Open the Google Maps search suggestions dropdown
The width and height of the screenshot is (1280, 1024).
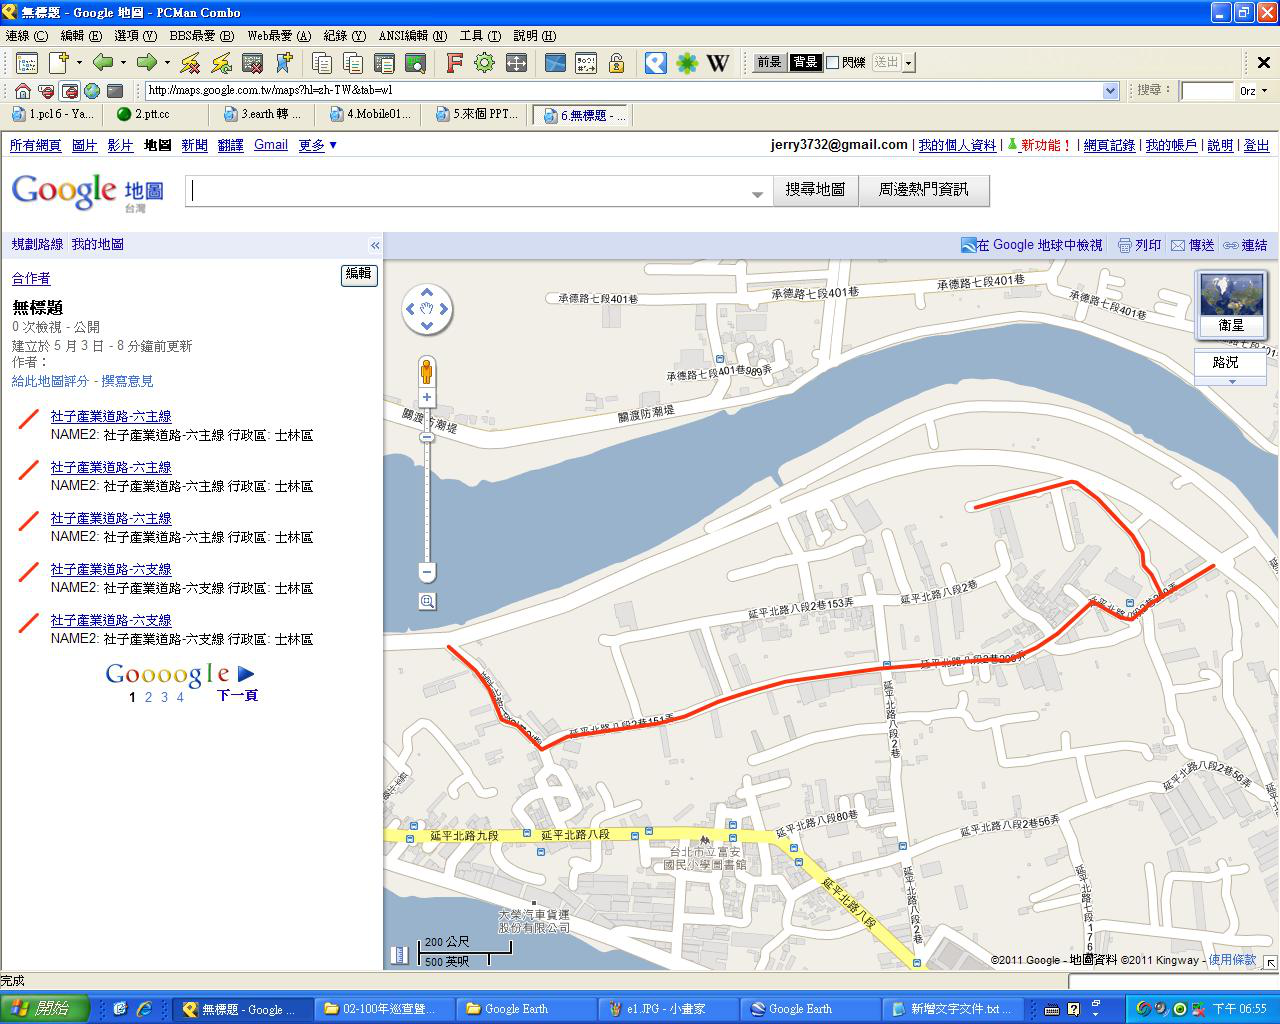pyautogui.click(x=758, y=194)
